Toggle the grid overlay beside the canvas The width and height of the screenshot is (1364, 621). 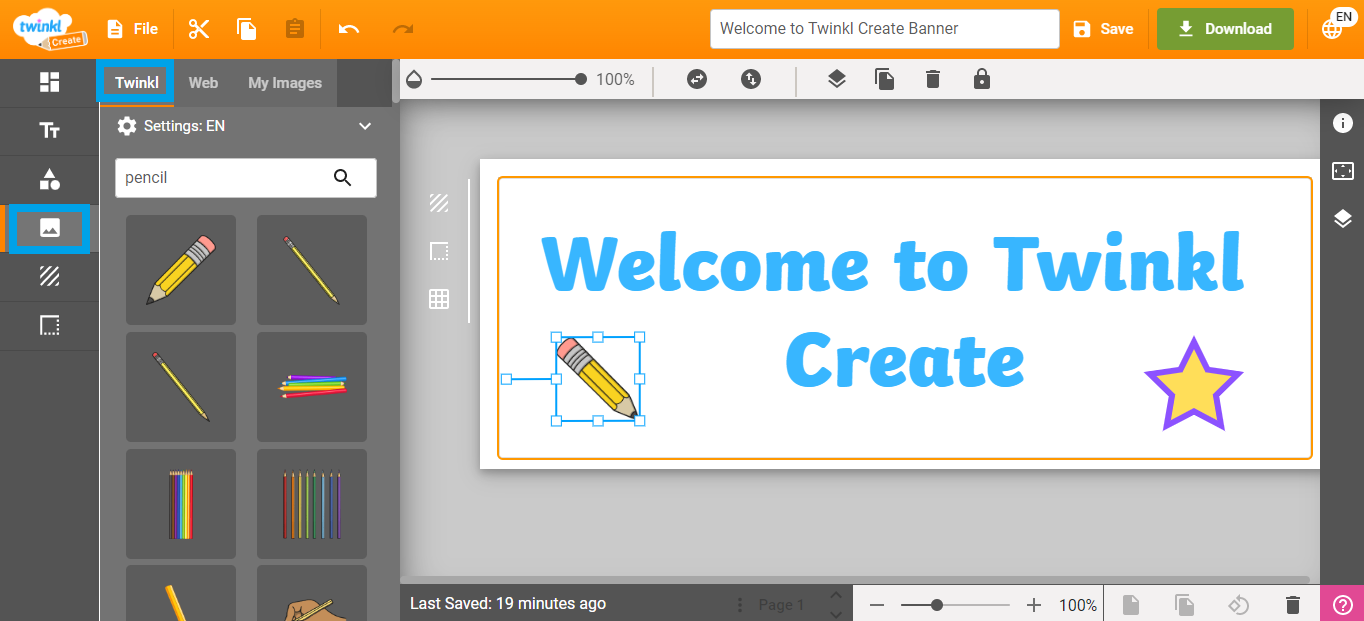[x=439, y=299]
